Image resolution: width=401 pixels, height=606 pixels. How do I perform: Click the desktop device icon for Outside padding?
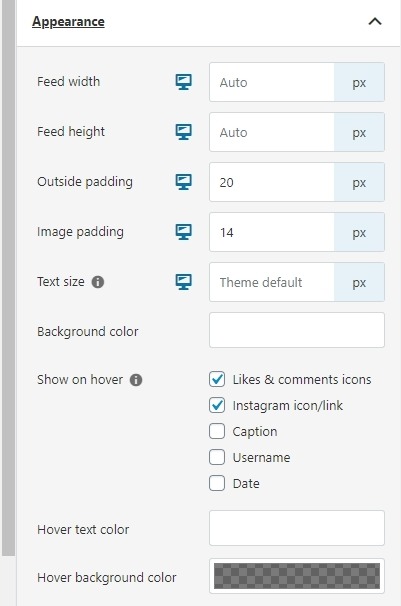tap(184, 182)
